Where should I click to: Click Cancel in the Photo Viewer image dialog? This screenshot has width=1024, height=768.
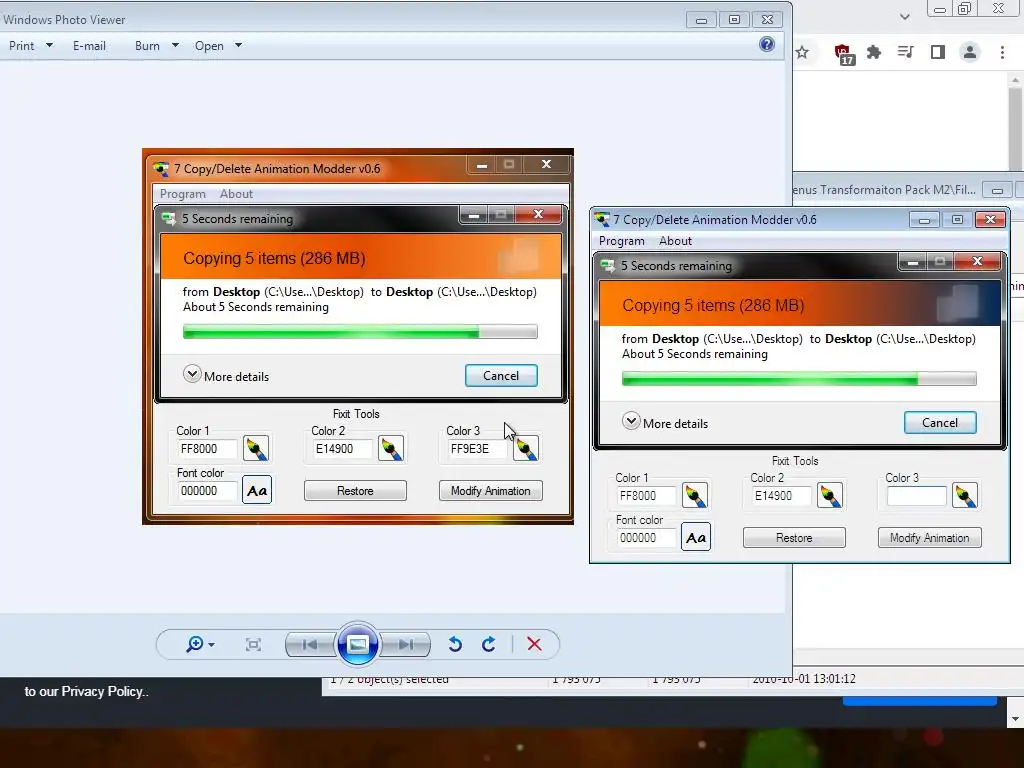pos(501,376)
